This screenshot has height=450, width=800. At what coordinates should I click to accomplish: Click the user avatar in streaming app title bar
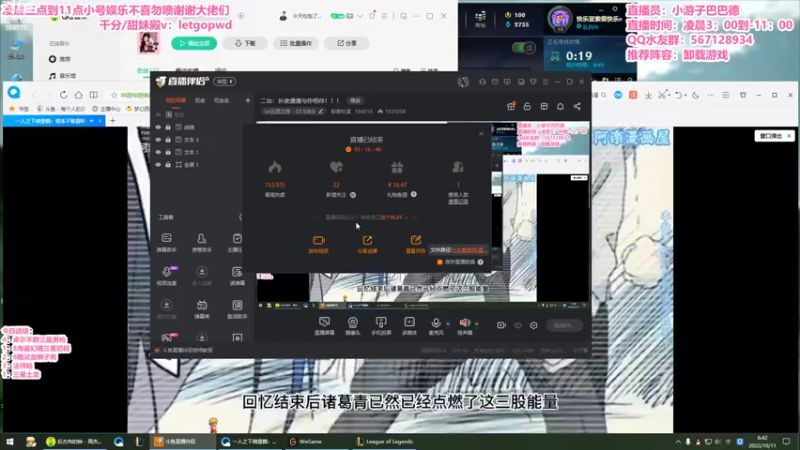click(x=463, y=82)
